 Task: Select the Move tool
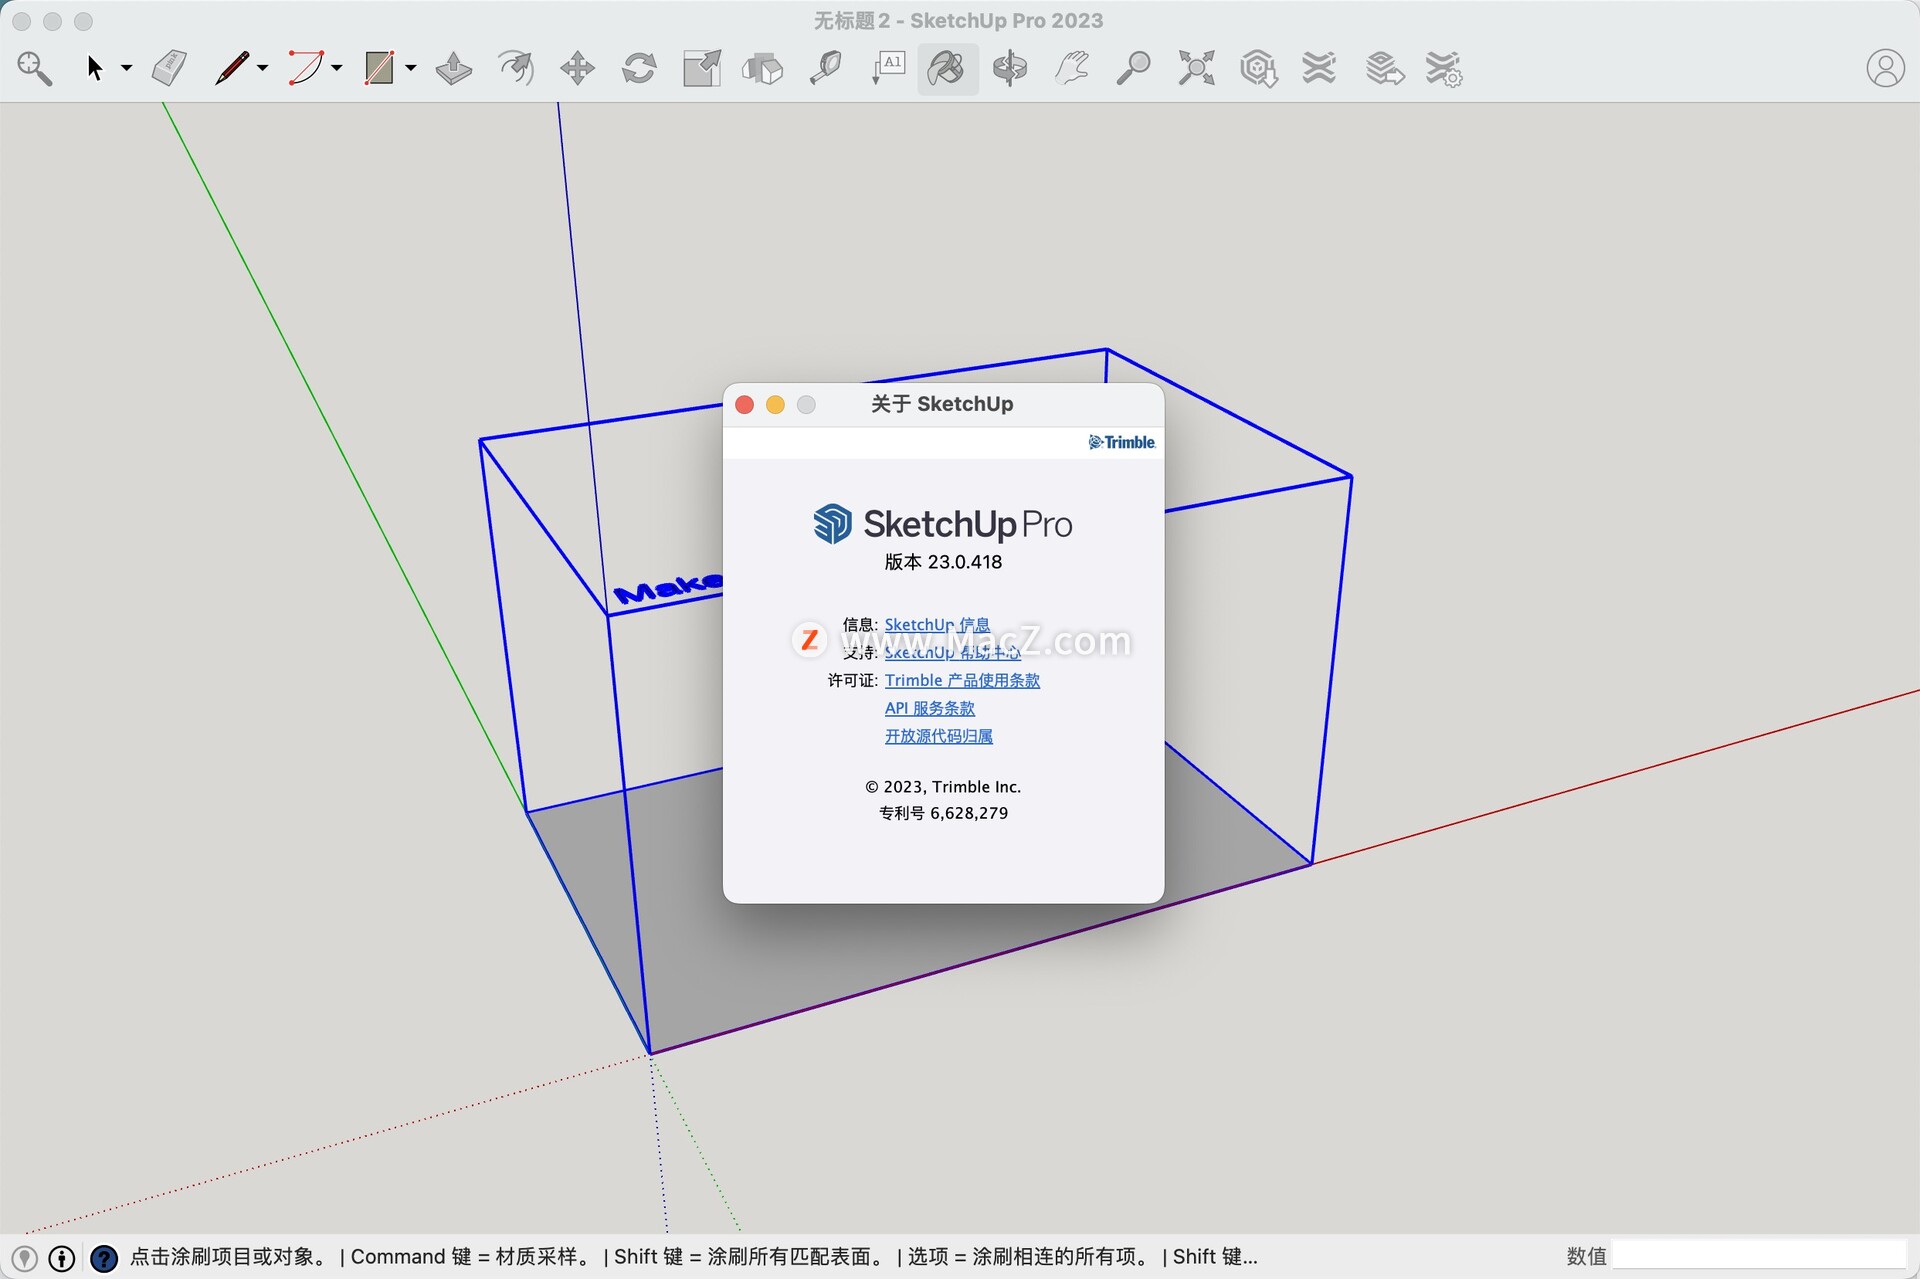point(577,68)
